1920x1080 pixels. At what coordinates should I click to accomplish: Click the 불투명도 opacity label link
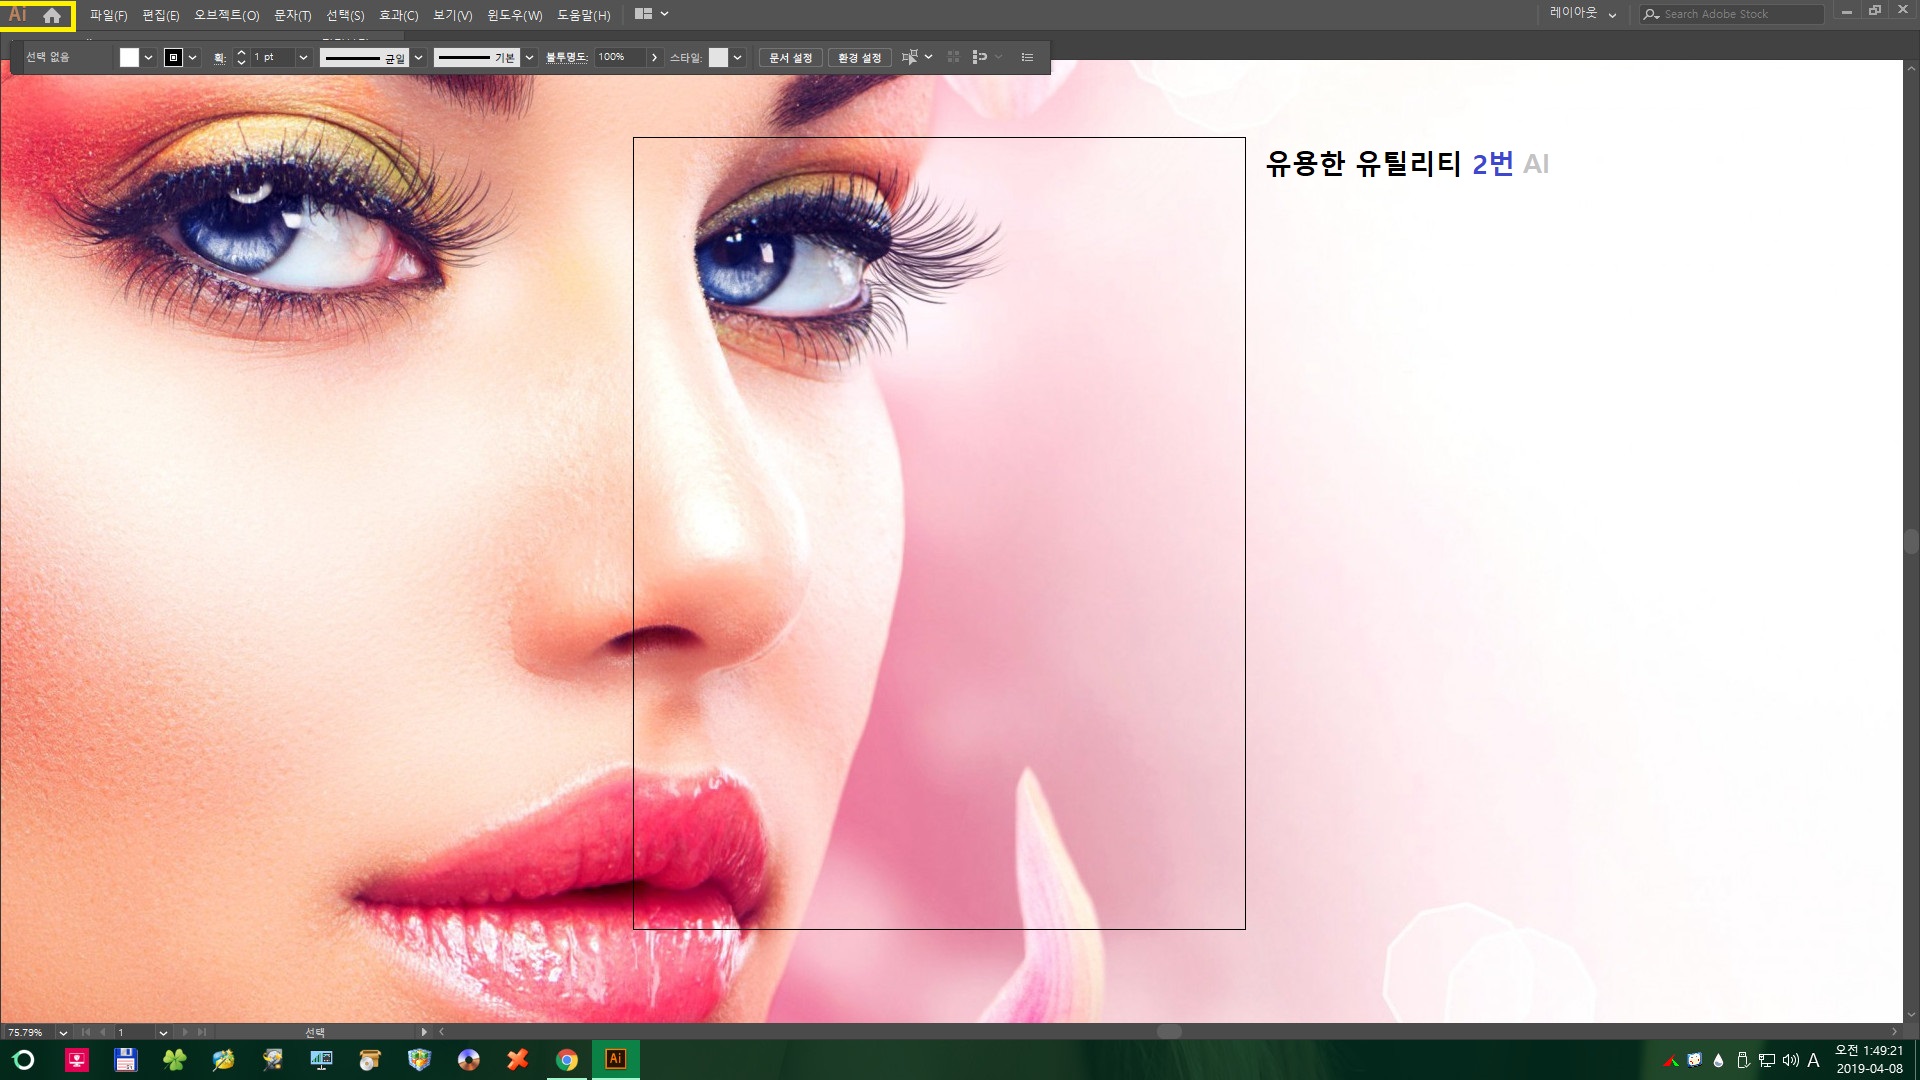566,57
